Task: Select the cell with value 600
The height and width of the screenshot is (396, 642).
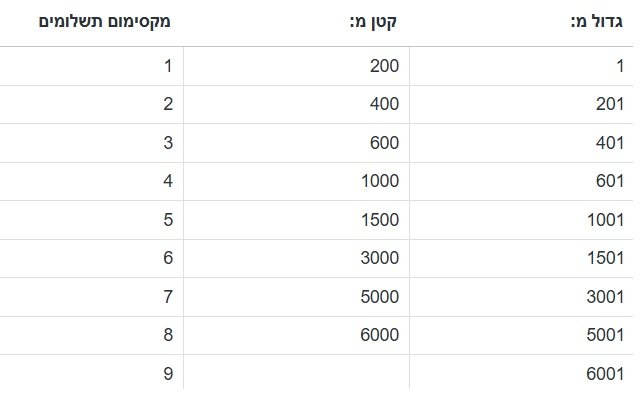Action: (296, 143)
